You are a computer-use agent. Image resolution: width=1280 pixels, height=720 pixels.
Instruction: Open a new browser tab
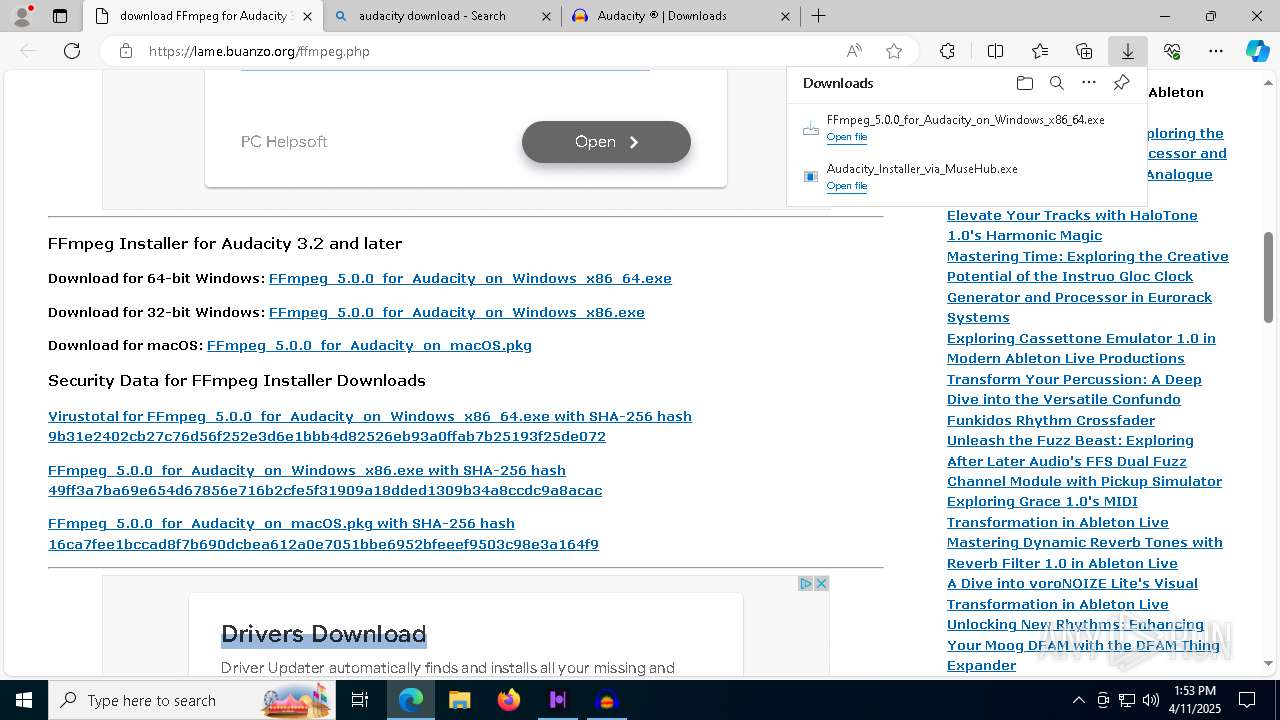pyautogui.click(x=818, y=16)
